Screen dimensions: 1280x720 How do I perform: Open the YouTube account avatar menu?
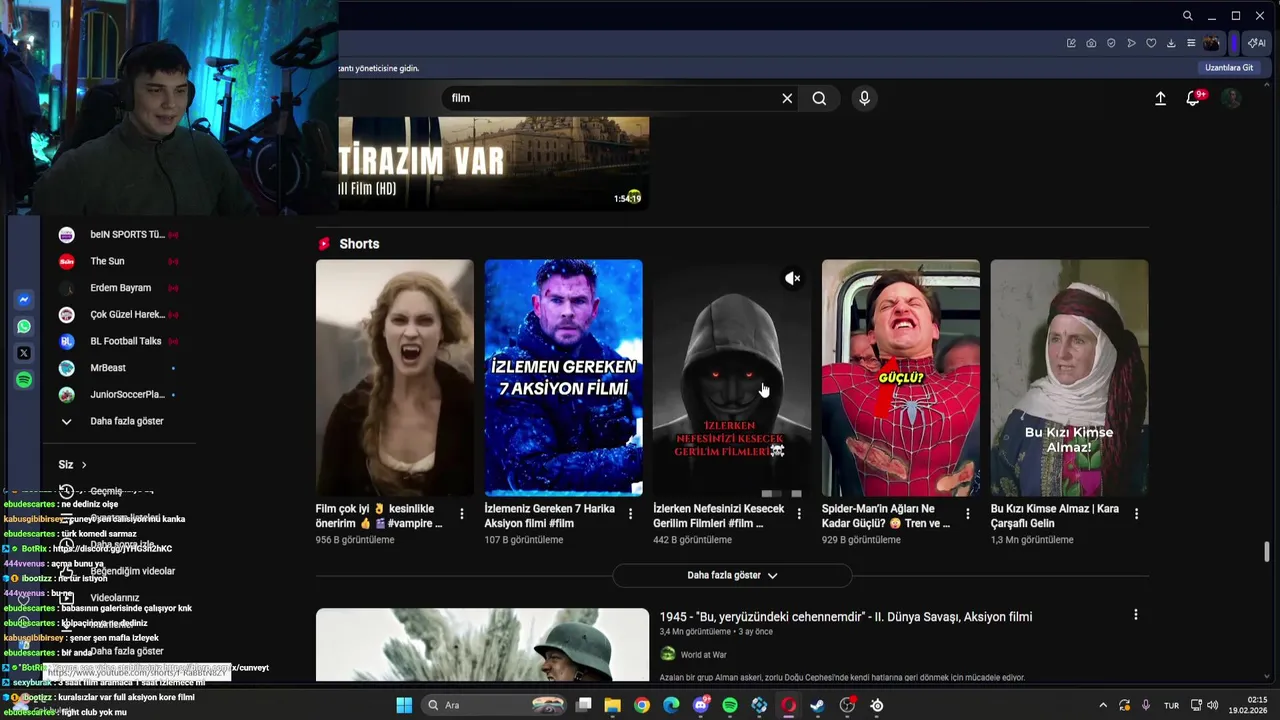click(x=1232, y=98)
